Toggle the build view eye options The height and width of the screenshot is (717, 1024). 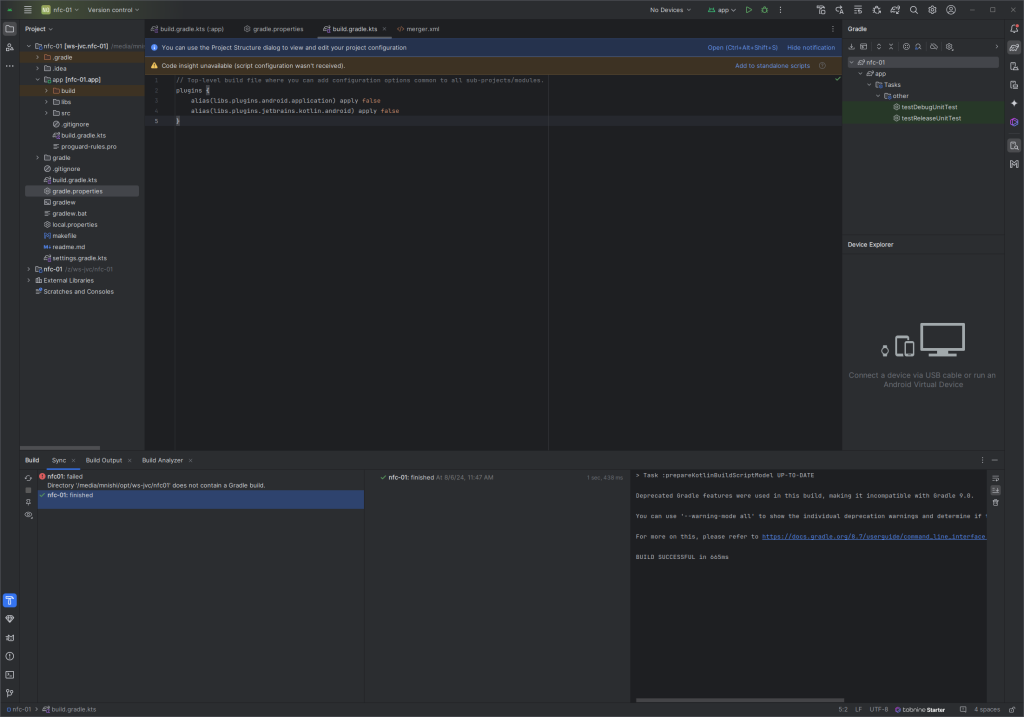pyautogui.click(x=28, y=514)
